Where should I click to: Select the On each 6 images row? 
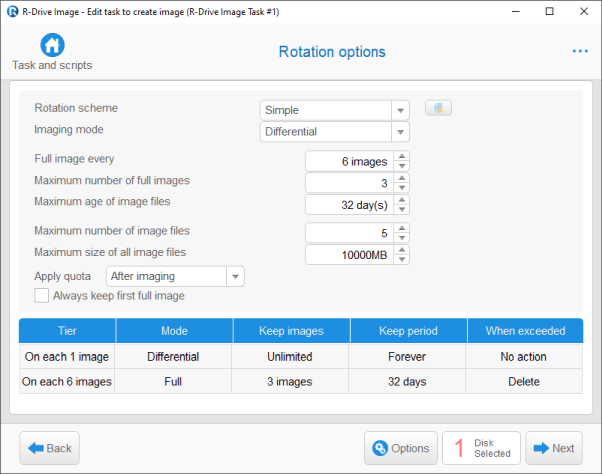[x=301, y=382]
